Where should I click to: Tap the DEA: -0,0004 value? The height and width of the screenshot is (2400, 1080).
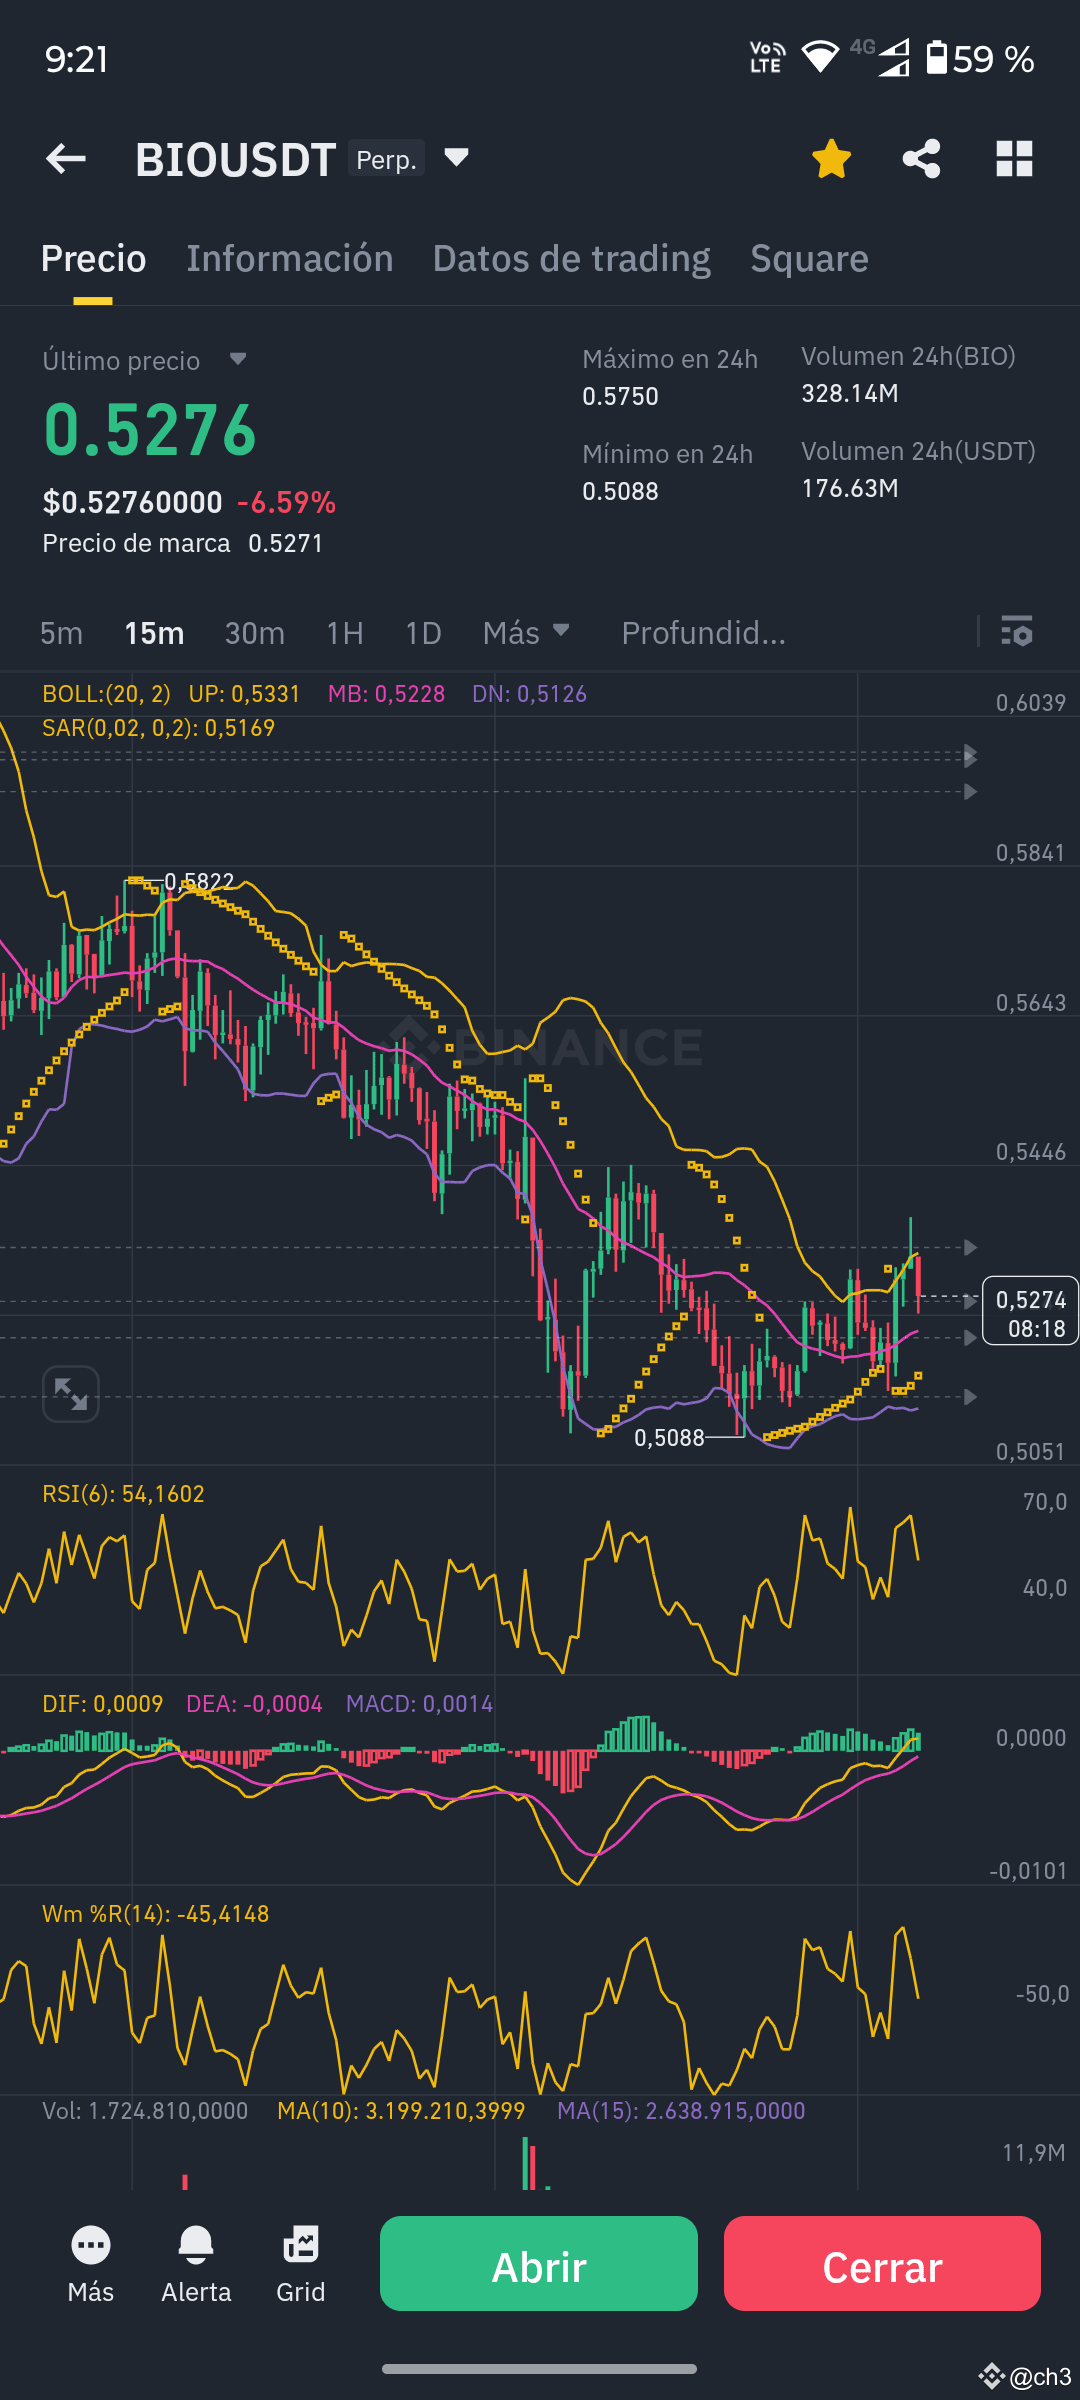coord(254,1704)
